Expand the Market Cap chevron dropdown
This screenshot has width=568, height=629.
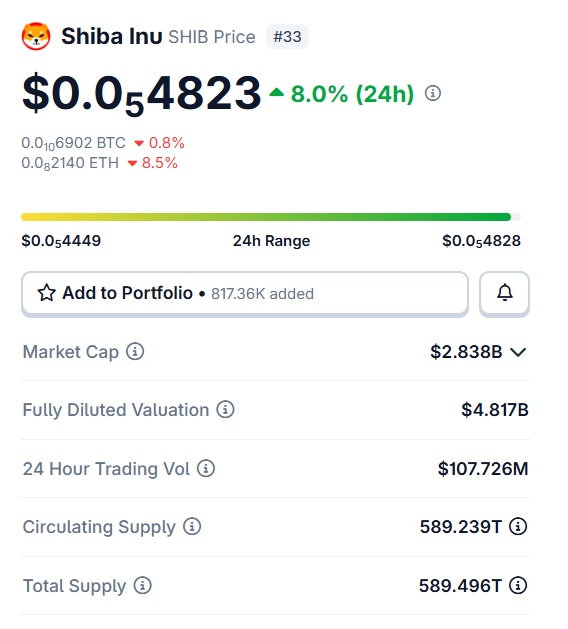[518, 352]
